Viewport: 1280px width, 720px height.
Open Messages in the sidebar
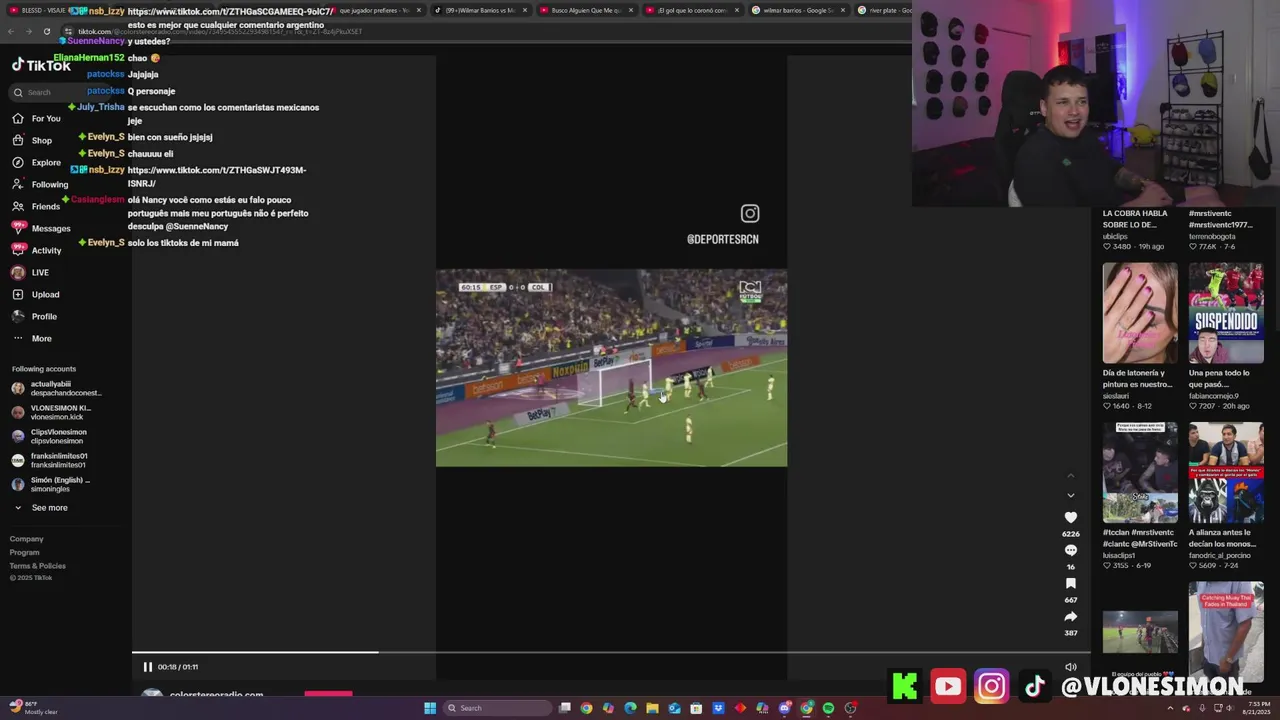41,228
